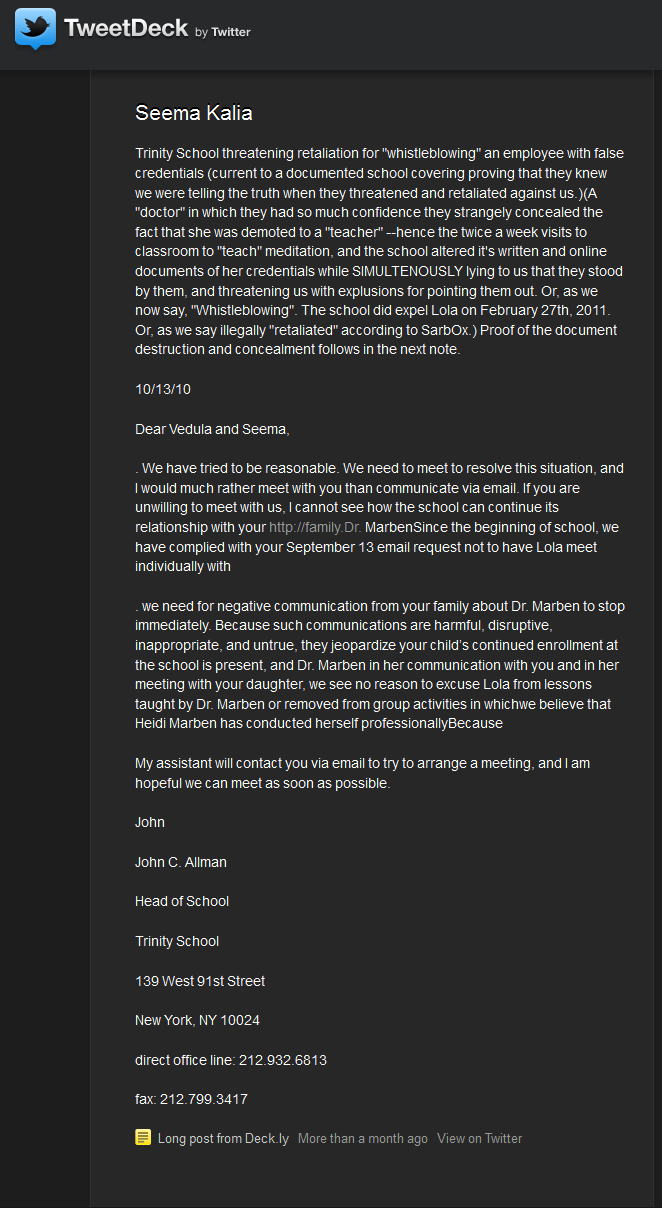Click the yellow note icon beside Long post
The width and height of the screenshot is (662, 1208).
[x=143, y=1137]
